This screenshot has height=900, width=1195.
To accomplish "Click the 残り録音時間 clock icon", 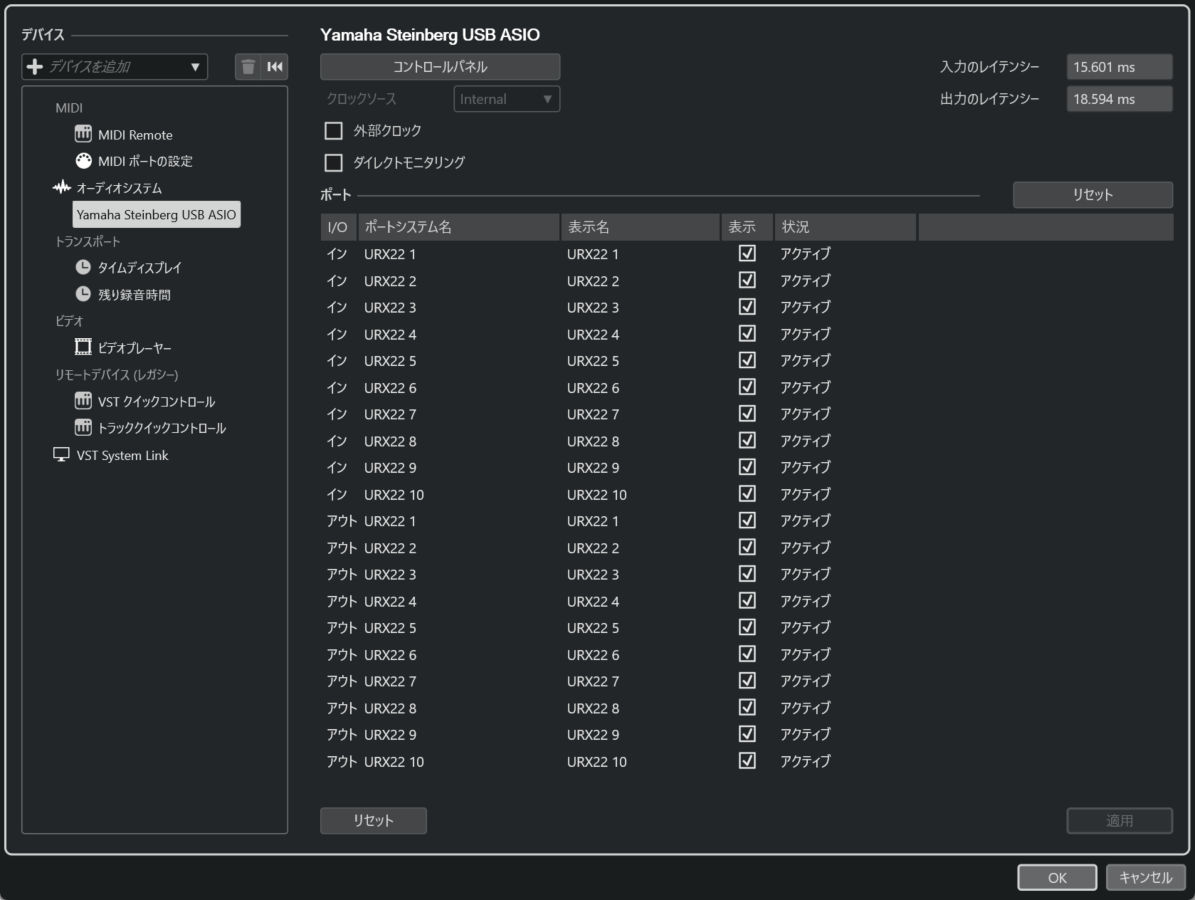I will click(x=83, y=294).
